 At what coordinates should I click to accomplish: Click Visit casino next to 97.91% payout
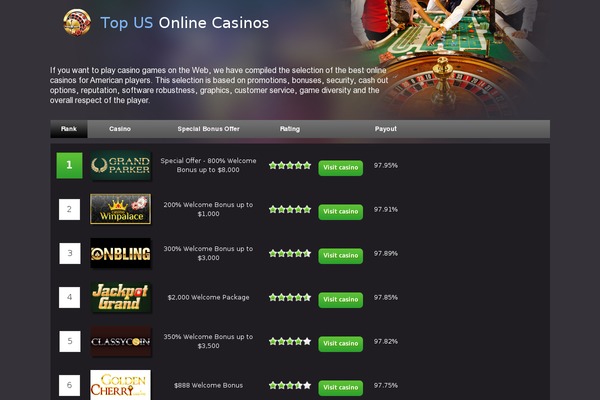[x=341, y=212]
